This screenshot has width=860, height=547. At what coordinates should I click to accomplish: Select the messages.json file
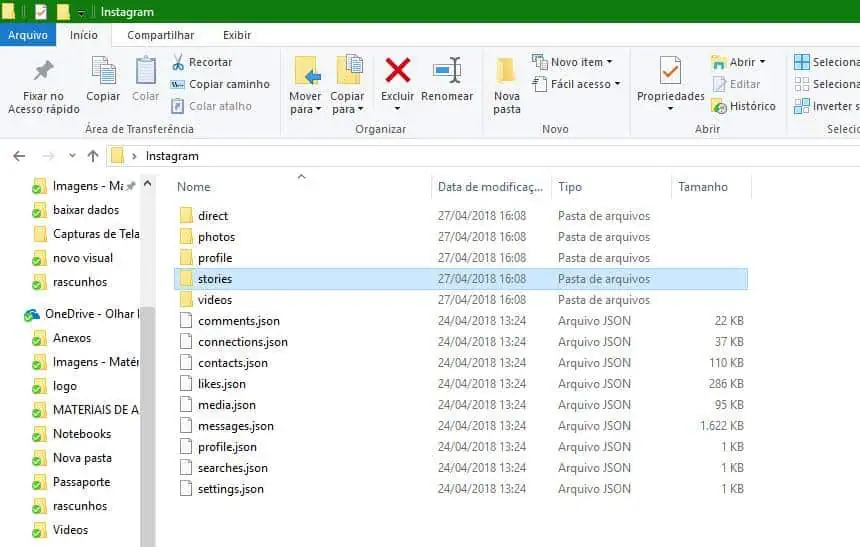coord(235,426)
